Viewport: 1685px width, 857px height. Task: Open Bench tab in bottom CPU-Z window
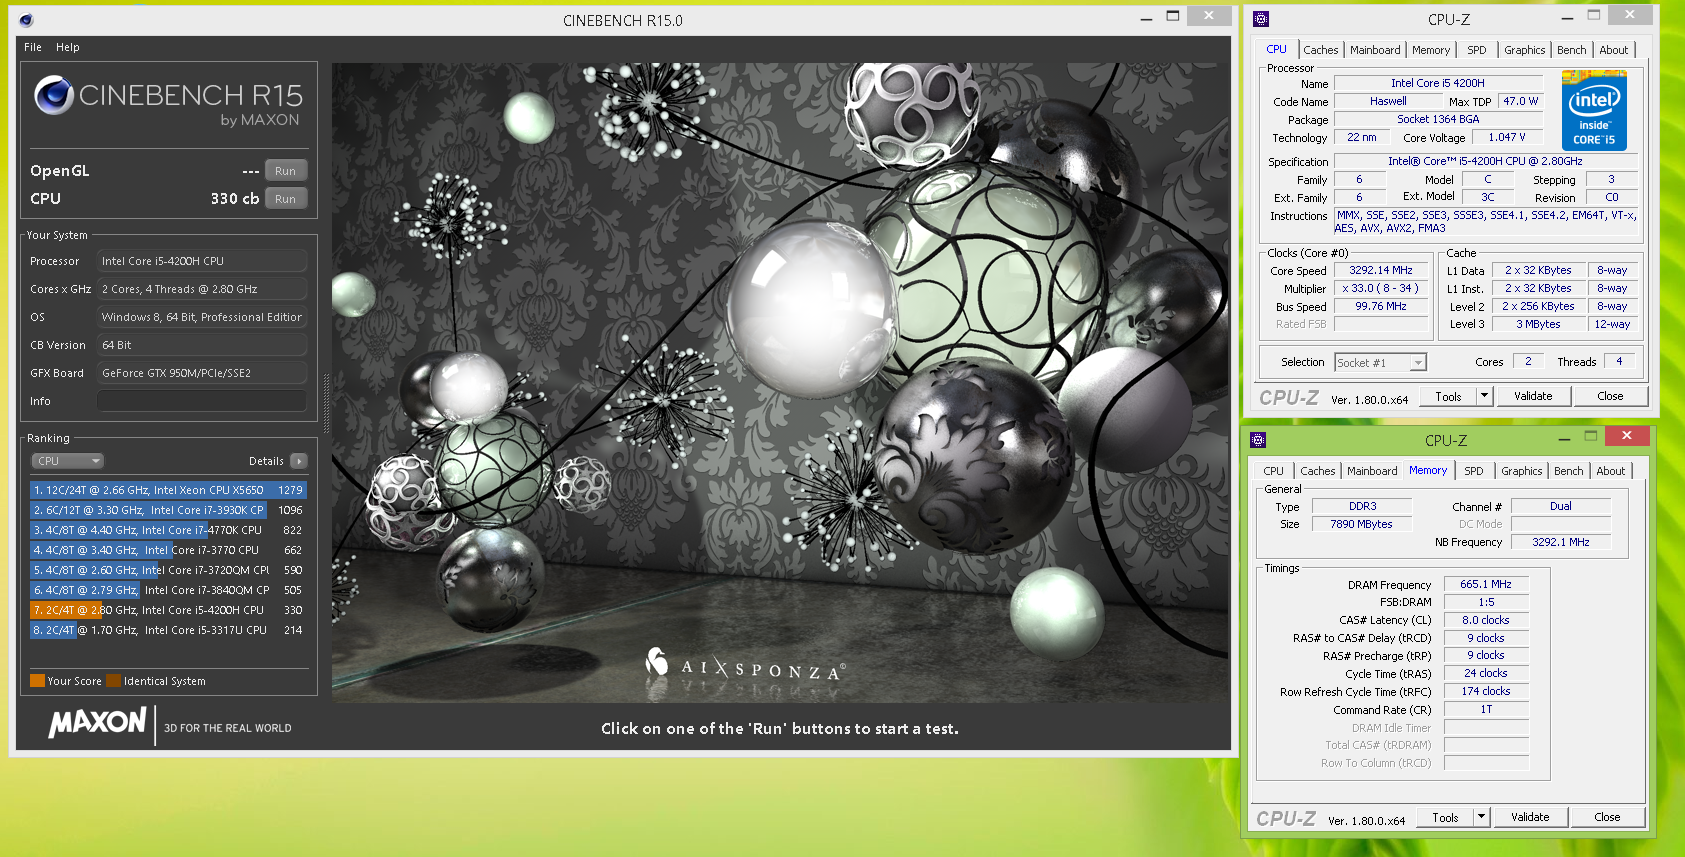(x=1568, y=471)
